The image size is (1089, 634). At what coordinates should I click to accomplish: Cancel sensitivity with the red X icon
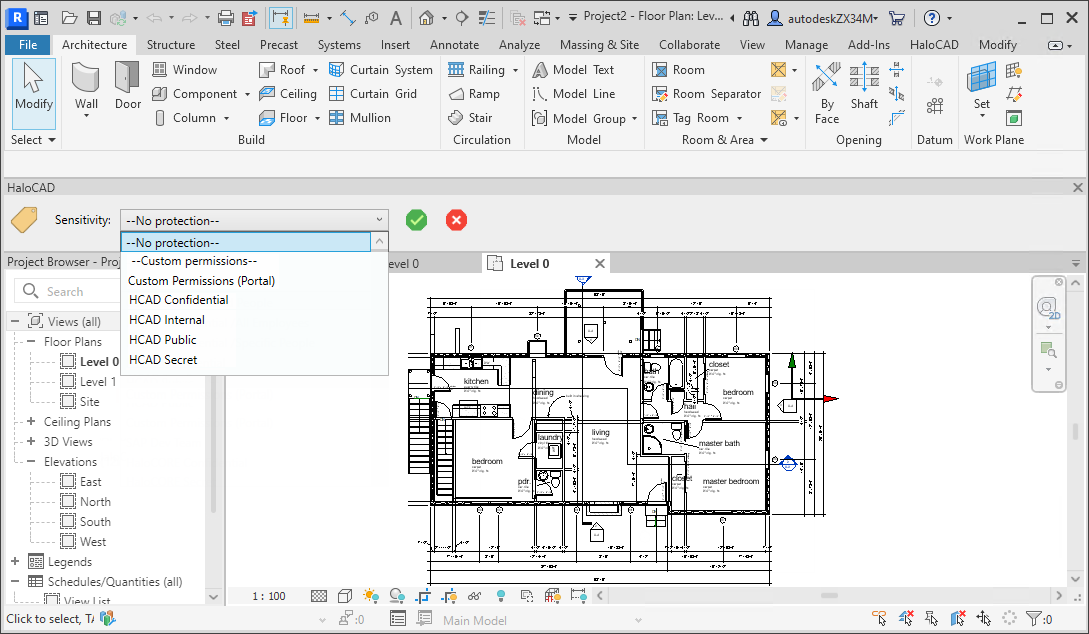tap(457, 220)
